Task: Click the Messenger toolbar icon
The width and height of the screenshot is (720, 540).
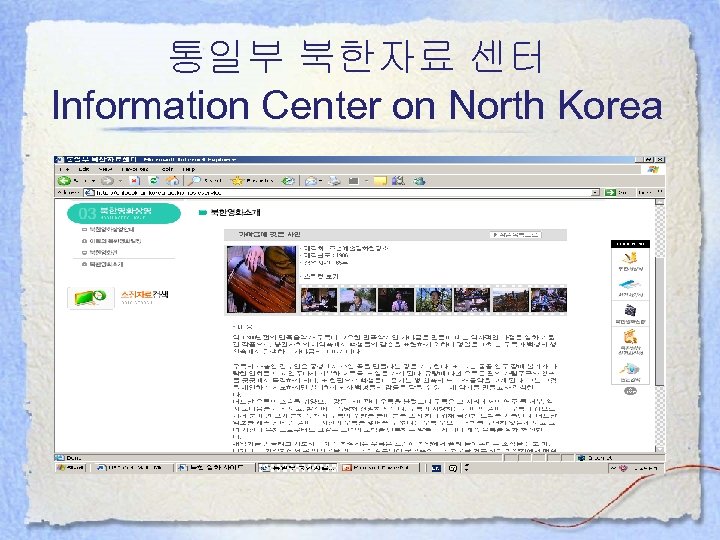Action: [x=419, y=181]
